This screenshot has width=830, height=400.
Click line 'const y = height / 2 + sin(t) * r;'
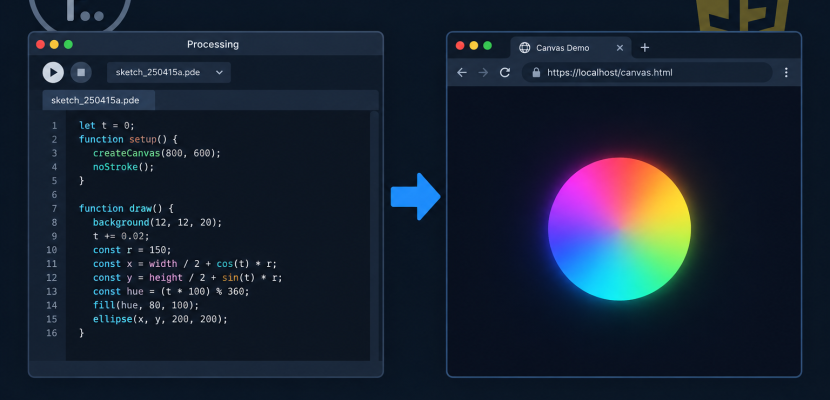(187, 277)
